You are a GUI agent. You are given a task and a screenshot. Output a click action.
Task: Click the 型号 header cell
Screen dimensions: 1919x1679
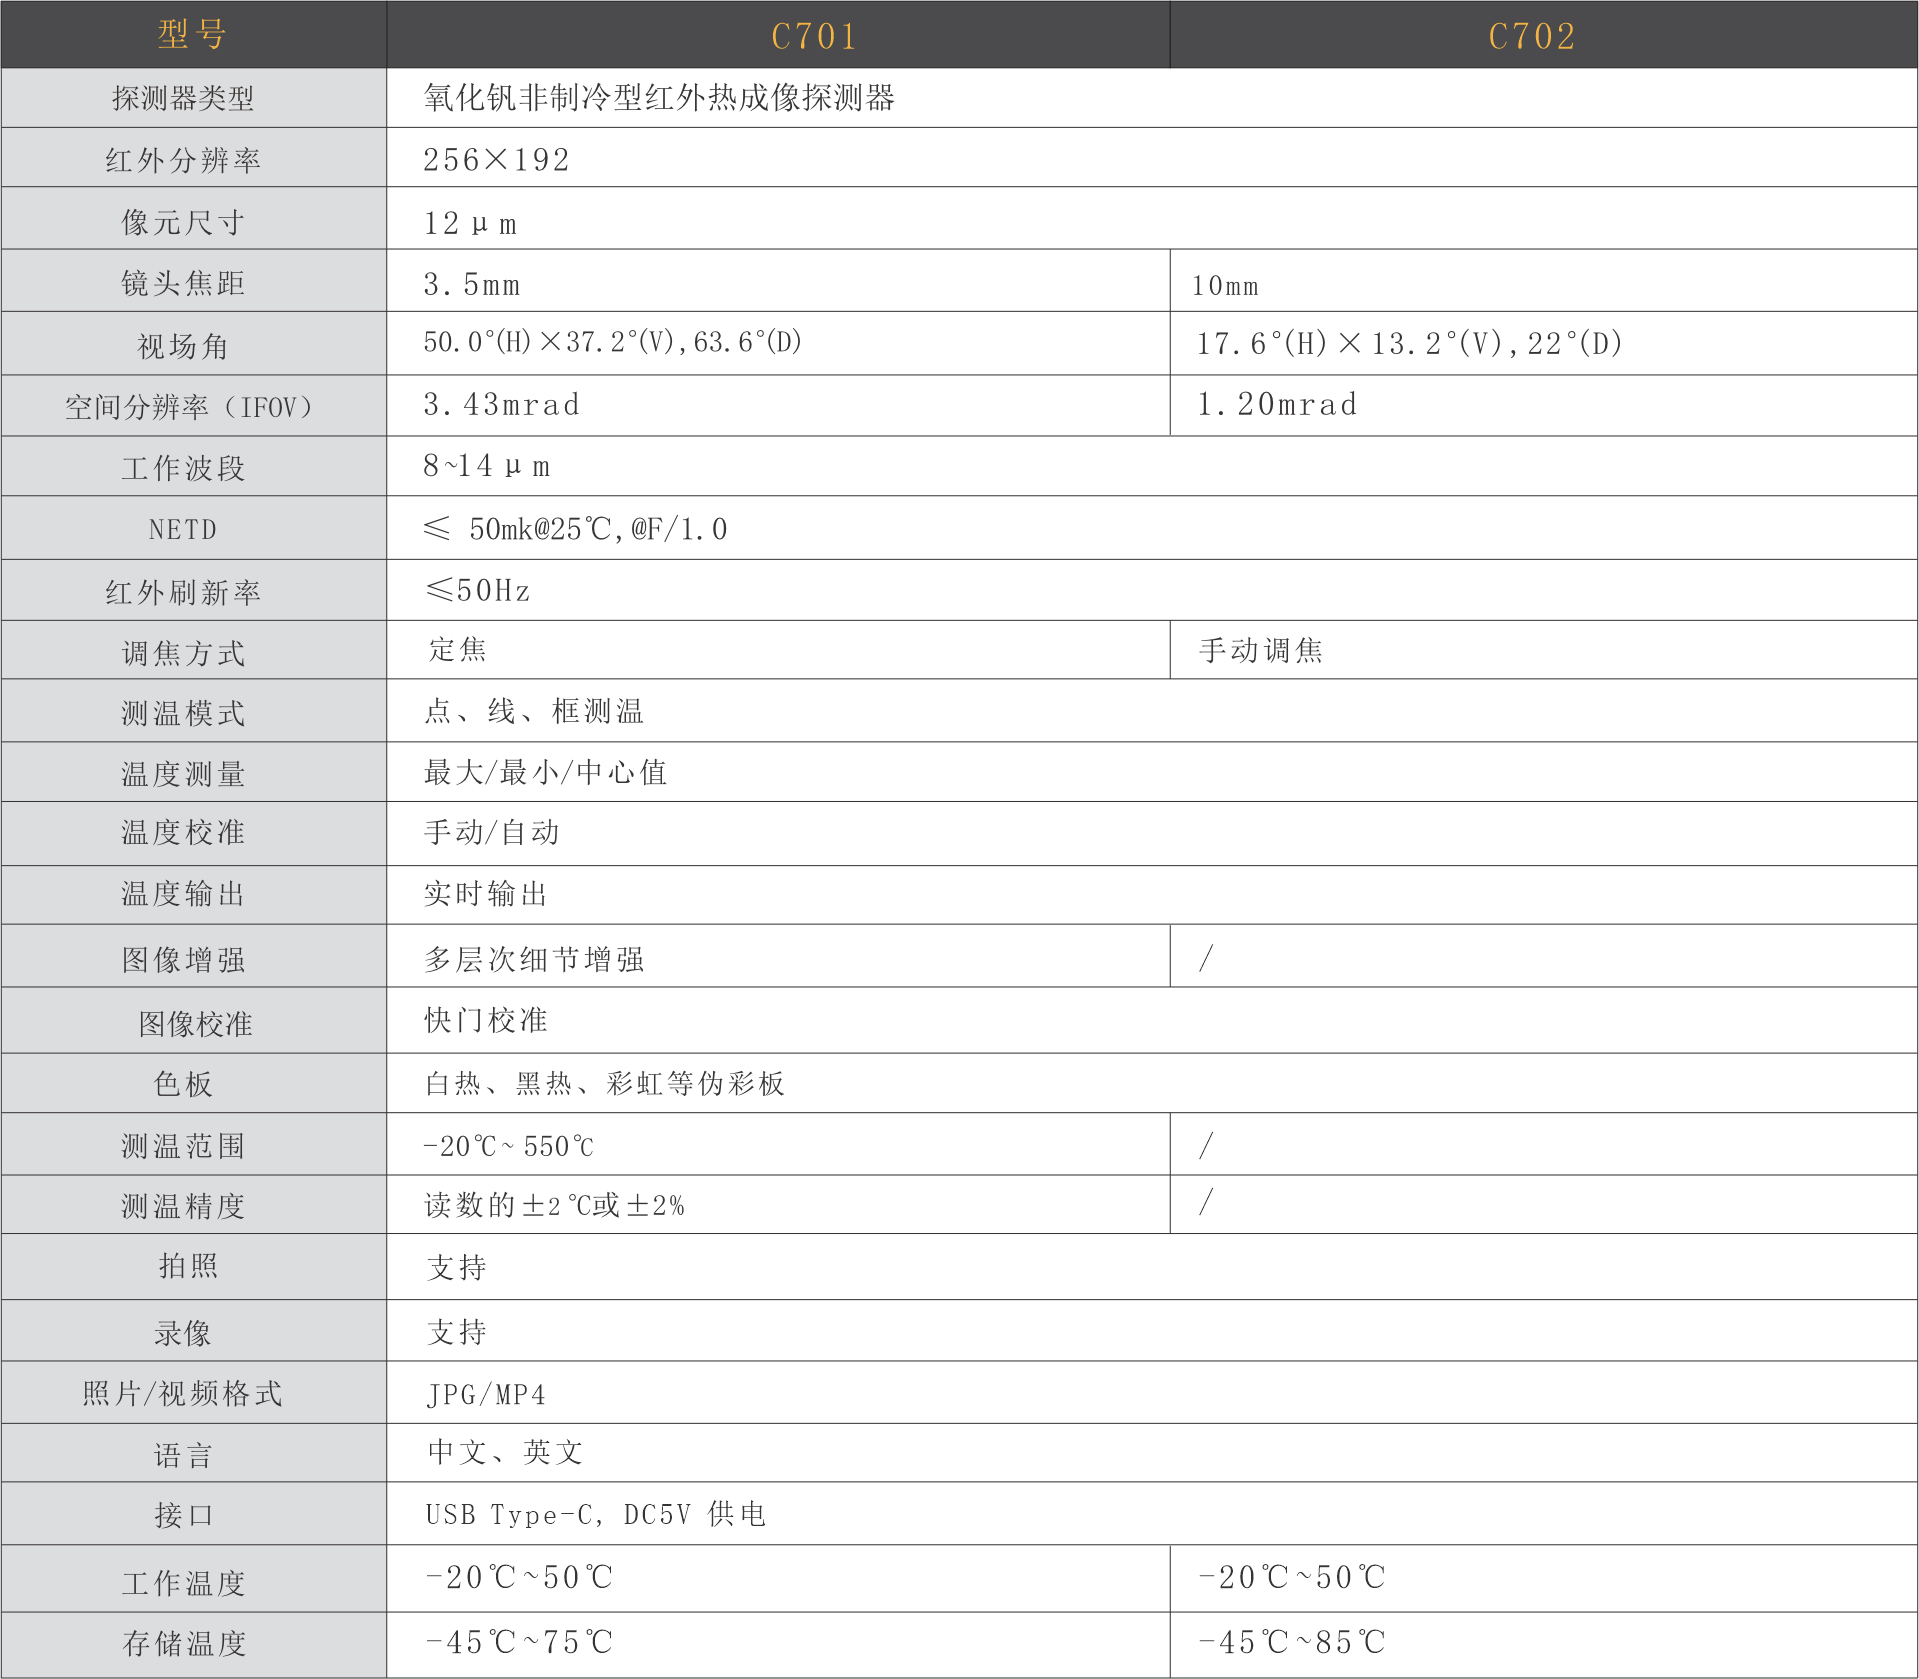pyautogui.click(x=193, y=35)
